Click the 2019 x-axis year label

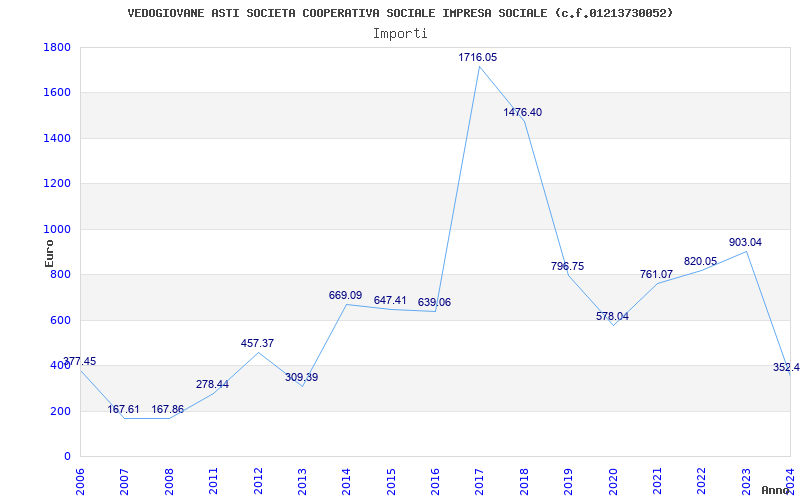[569, 481]
